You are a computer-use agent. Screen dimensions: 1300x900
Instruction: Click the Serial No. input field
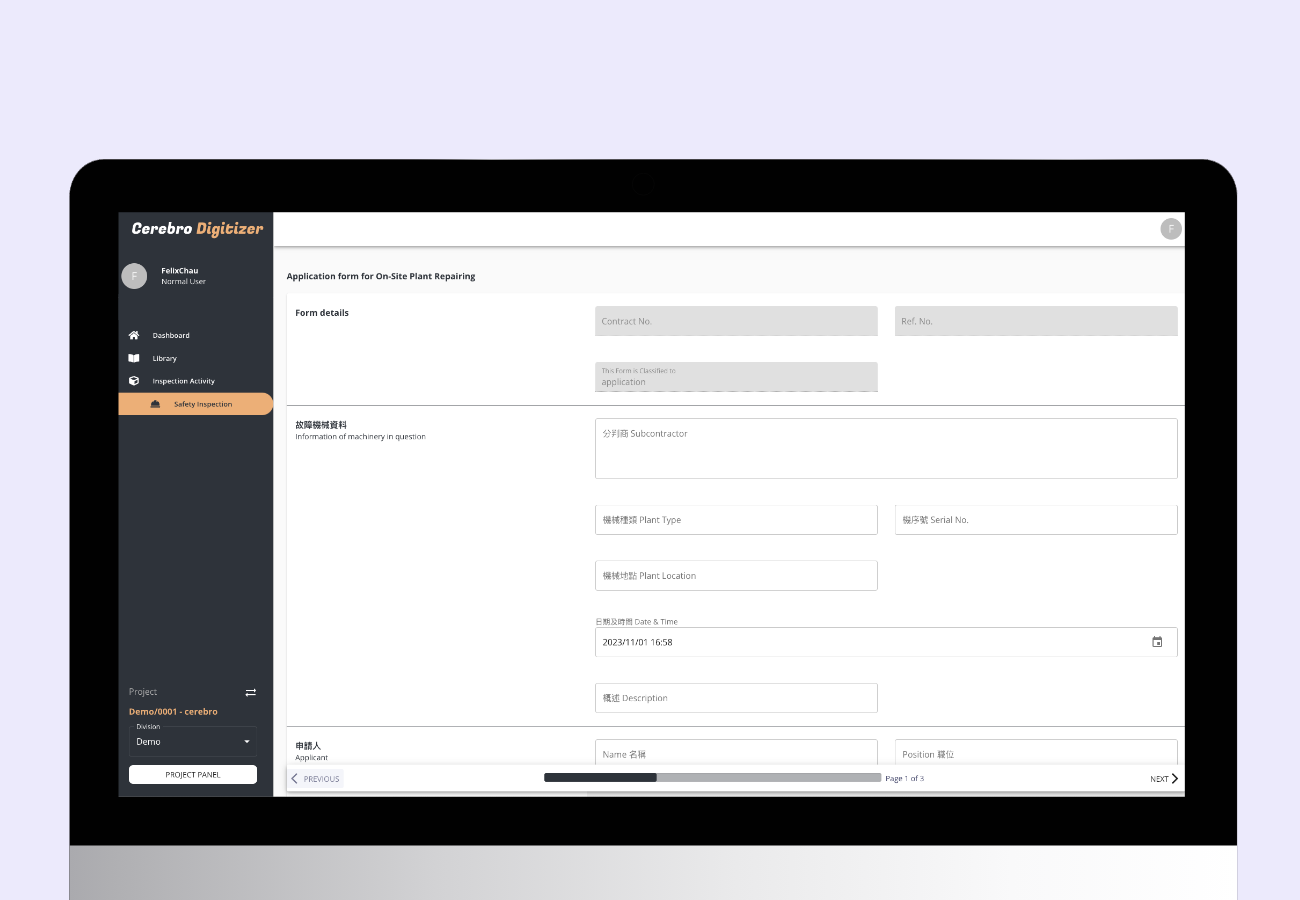(x=1036, y=520)
